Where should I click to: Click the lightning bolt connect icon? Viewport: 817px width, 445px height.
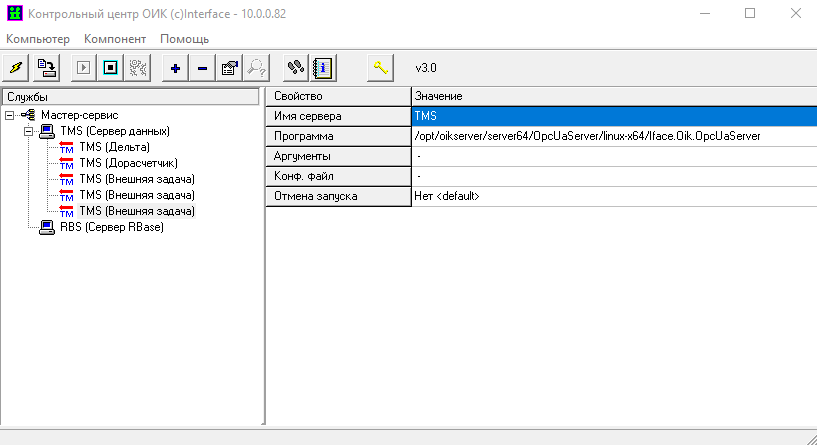16,68
